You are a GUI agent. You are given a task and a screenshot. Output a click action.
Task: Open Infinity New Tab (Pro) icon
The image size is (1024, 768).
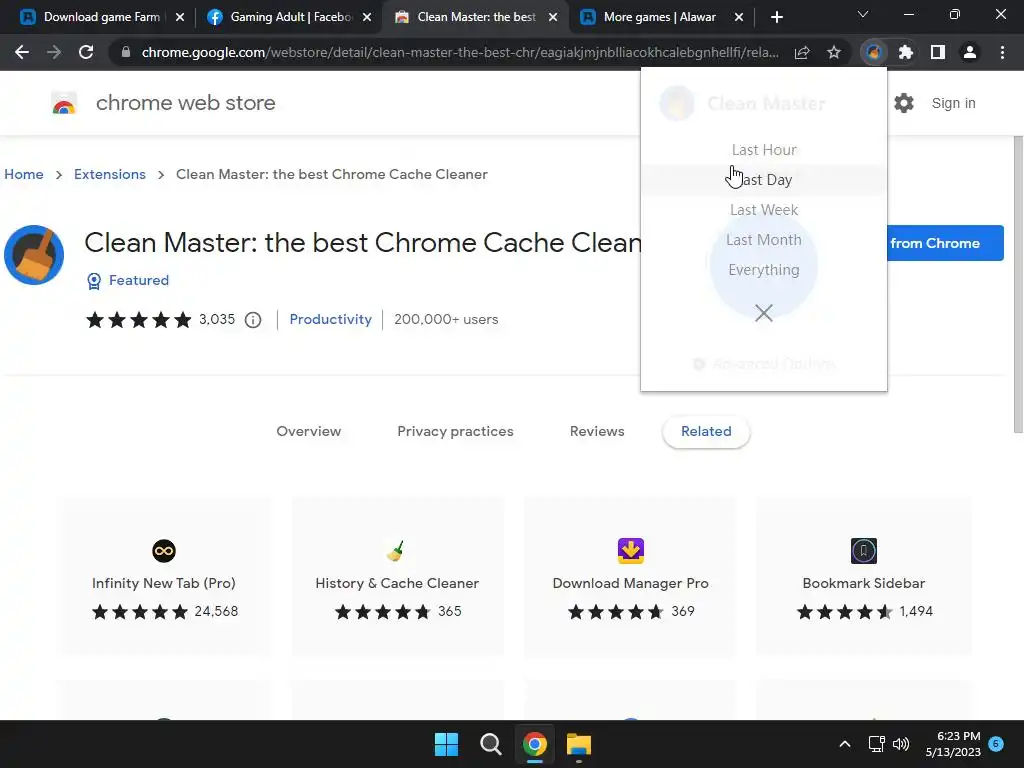pyautogui.click(x=164, y=551)
